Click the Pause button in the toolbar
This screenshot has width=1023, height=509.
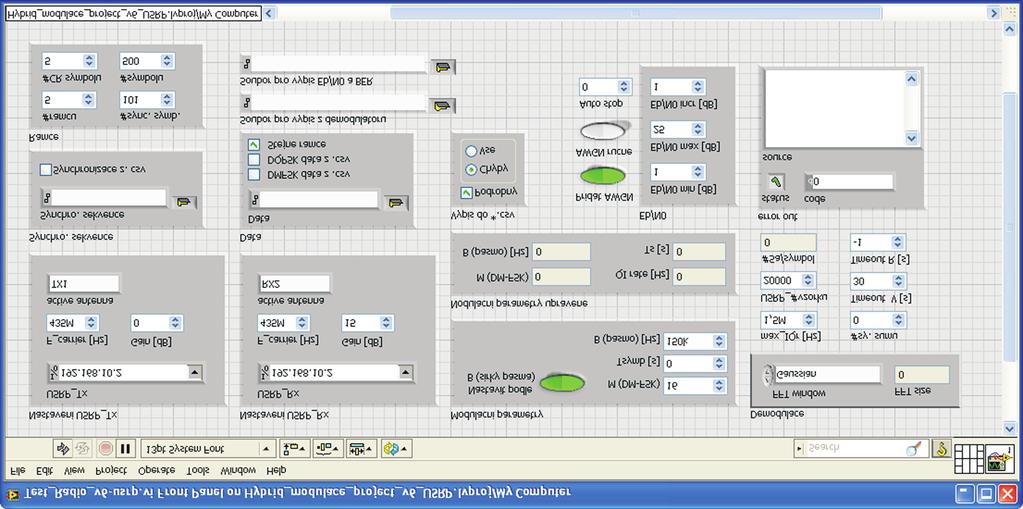click(x=125, y=449)
